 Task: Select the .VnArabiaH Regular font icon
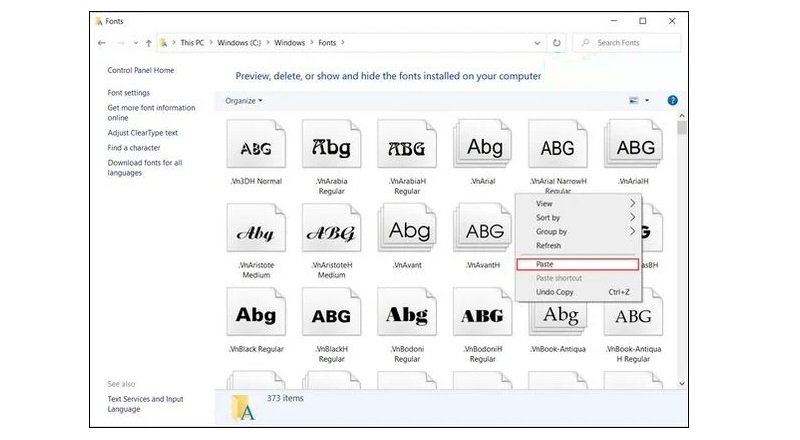(407, 144)
